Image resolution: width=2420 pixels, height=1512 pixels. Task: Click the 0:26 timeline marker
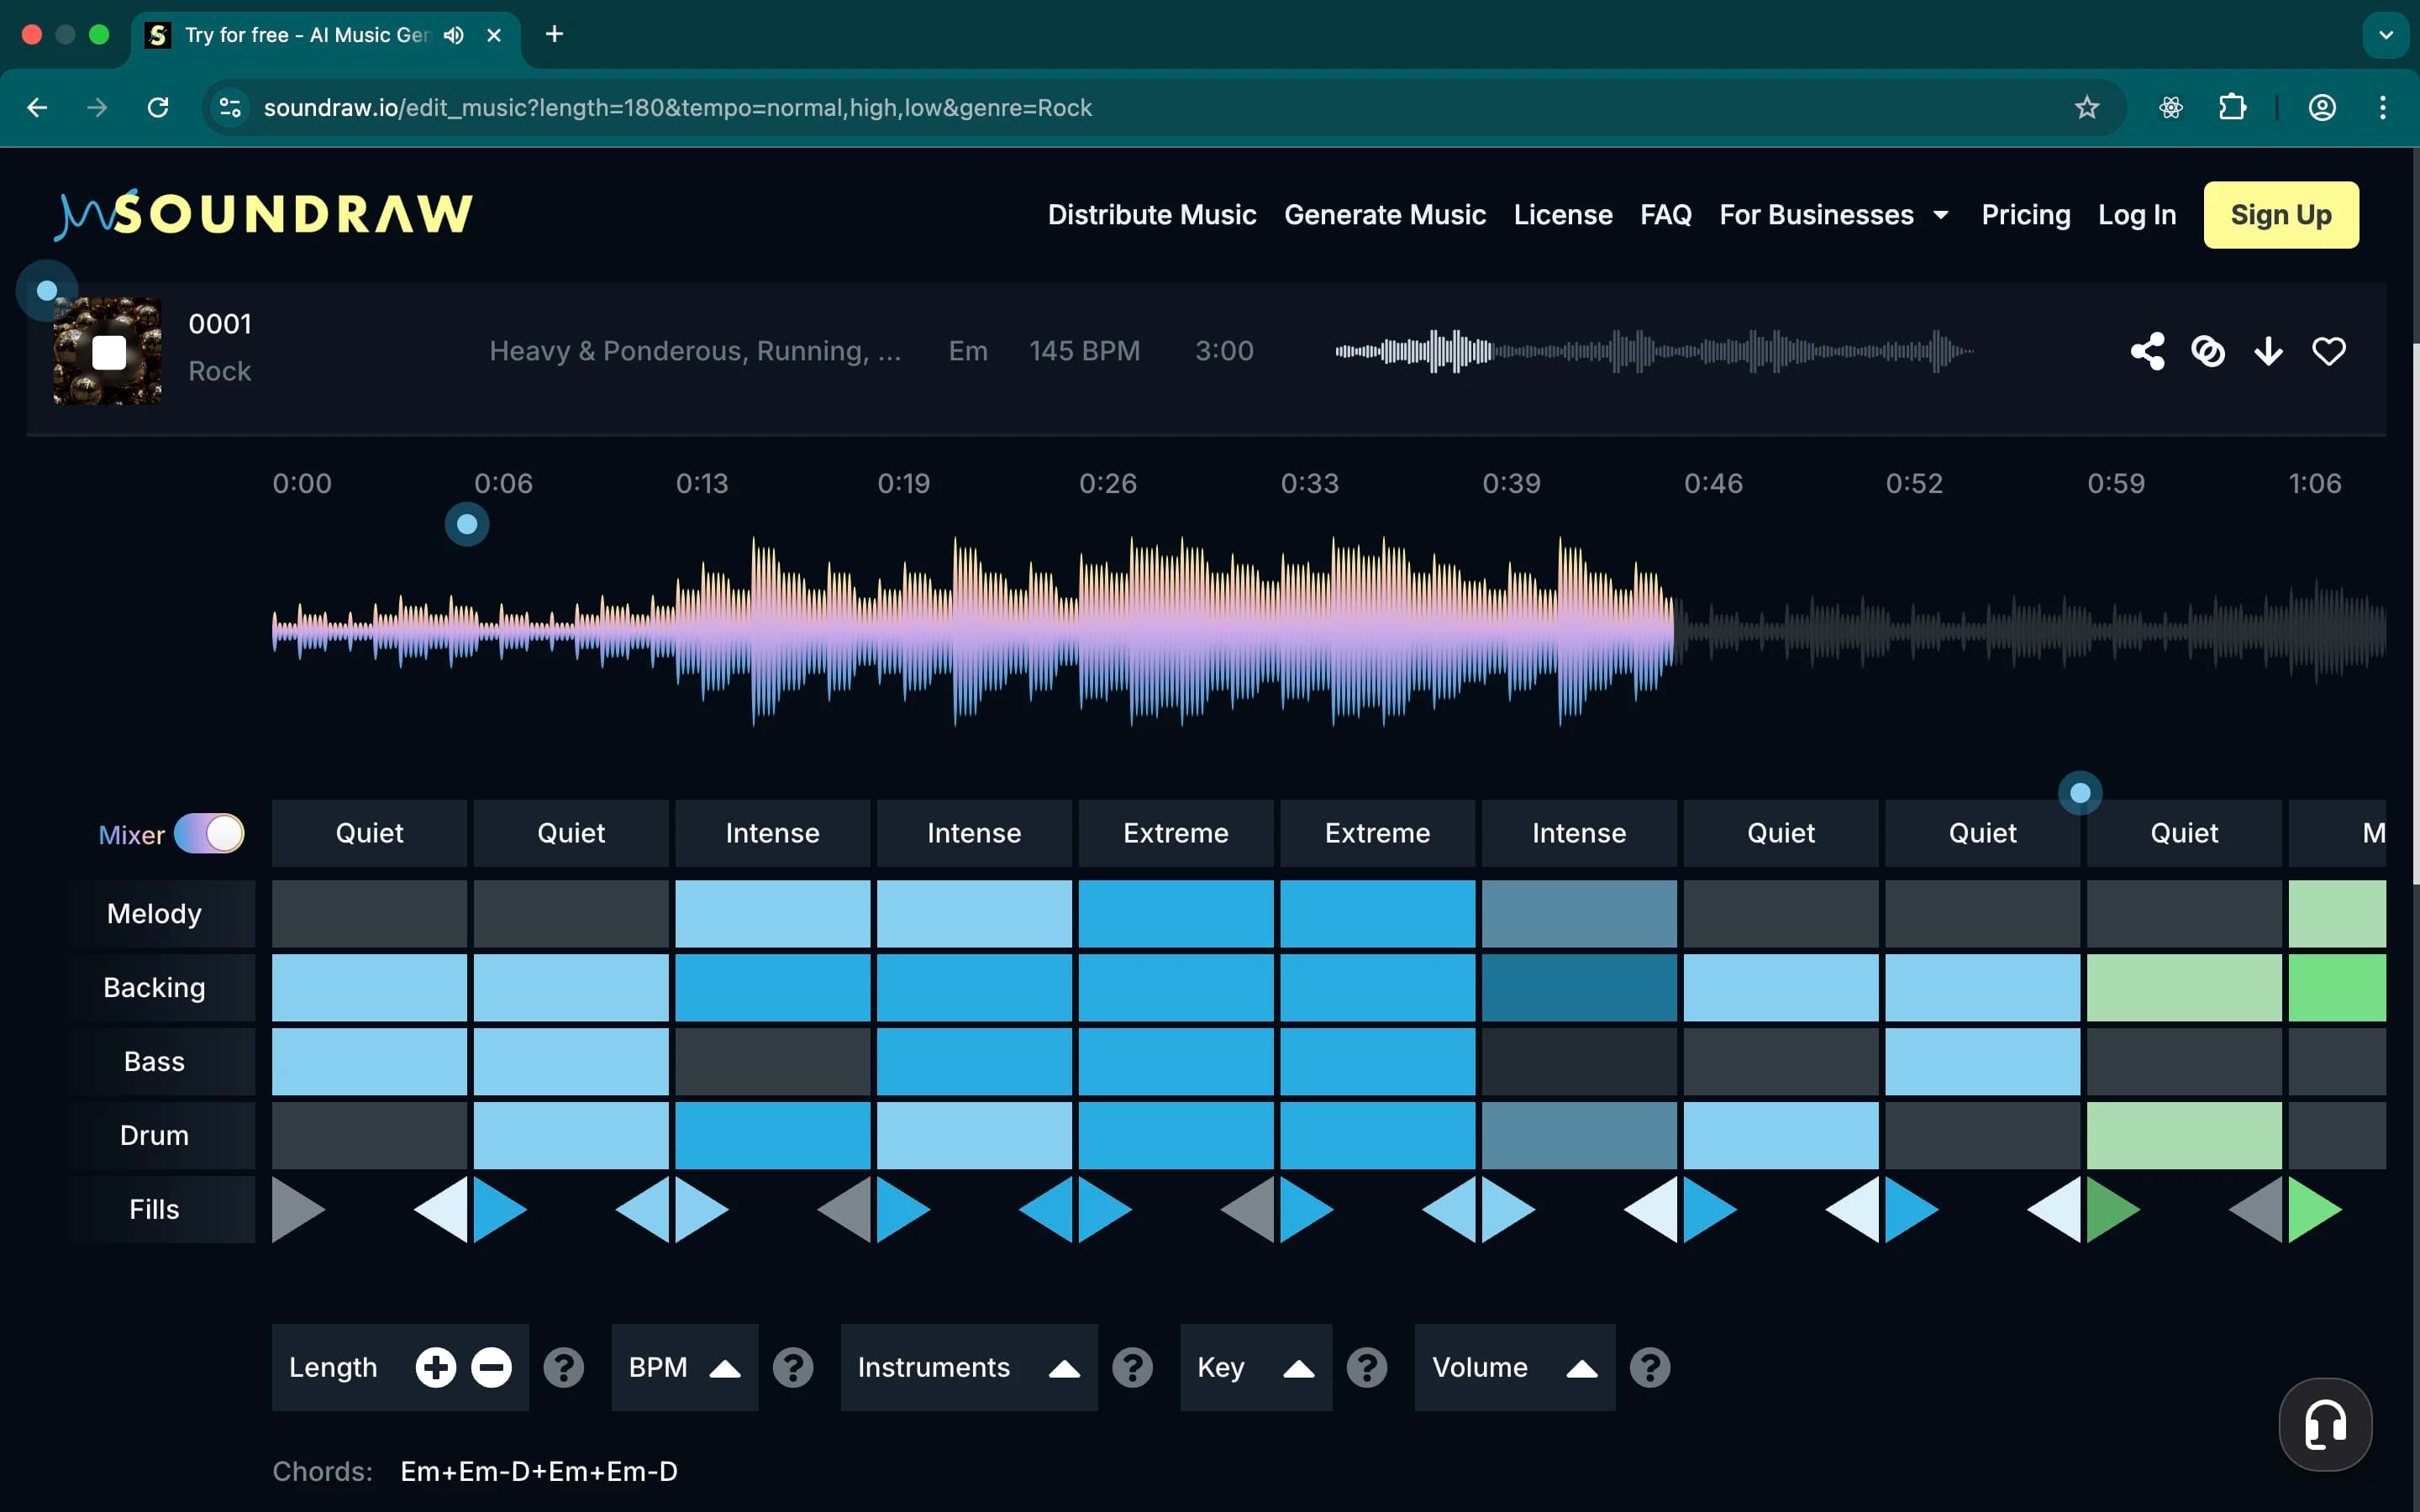(1107, 483)
